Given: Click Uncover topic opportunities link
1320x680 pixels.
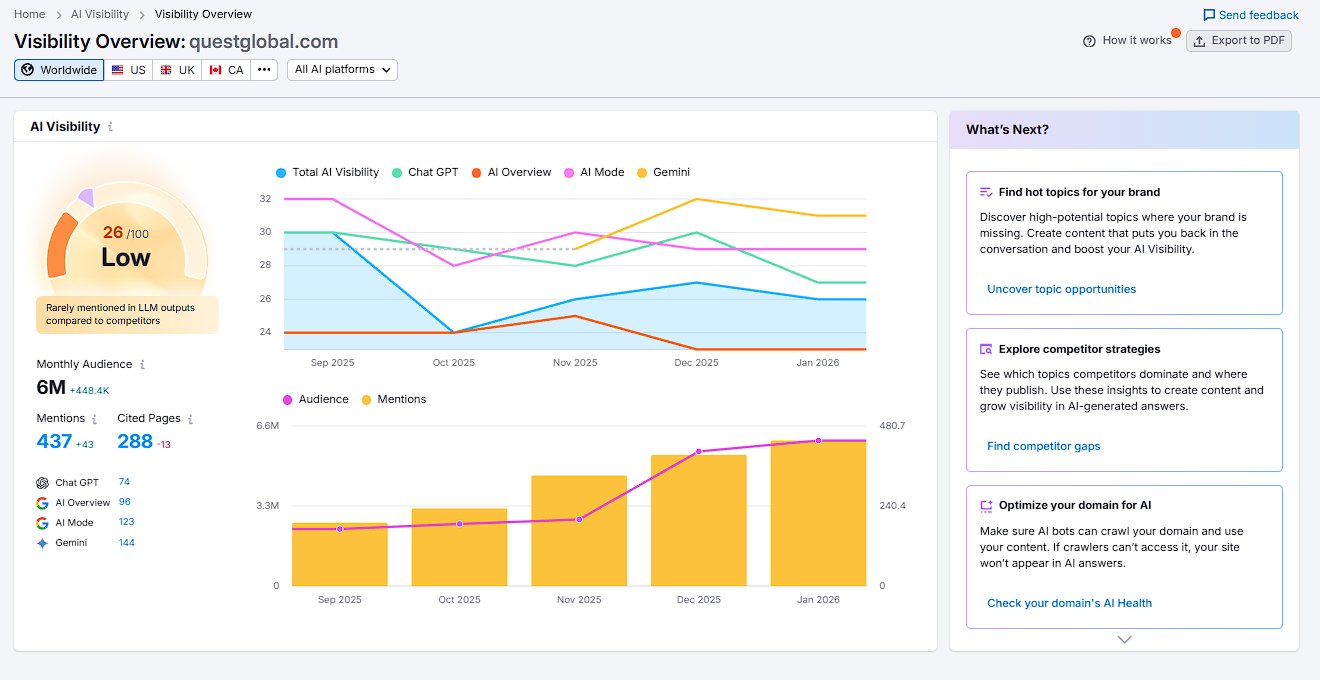Looking at the screenshot, I should 1061,288.
